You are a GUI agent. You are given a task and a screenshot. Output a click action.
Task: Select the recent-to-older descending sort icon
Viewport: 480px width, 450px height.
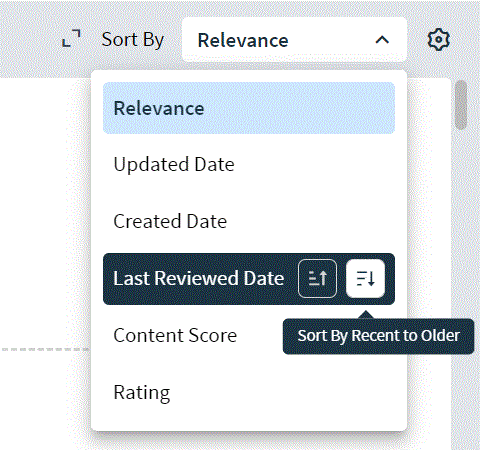[x=365, y=278]
